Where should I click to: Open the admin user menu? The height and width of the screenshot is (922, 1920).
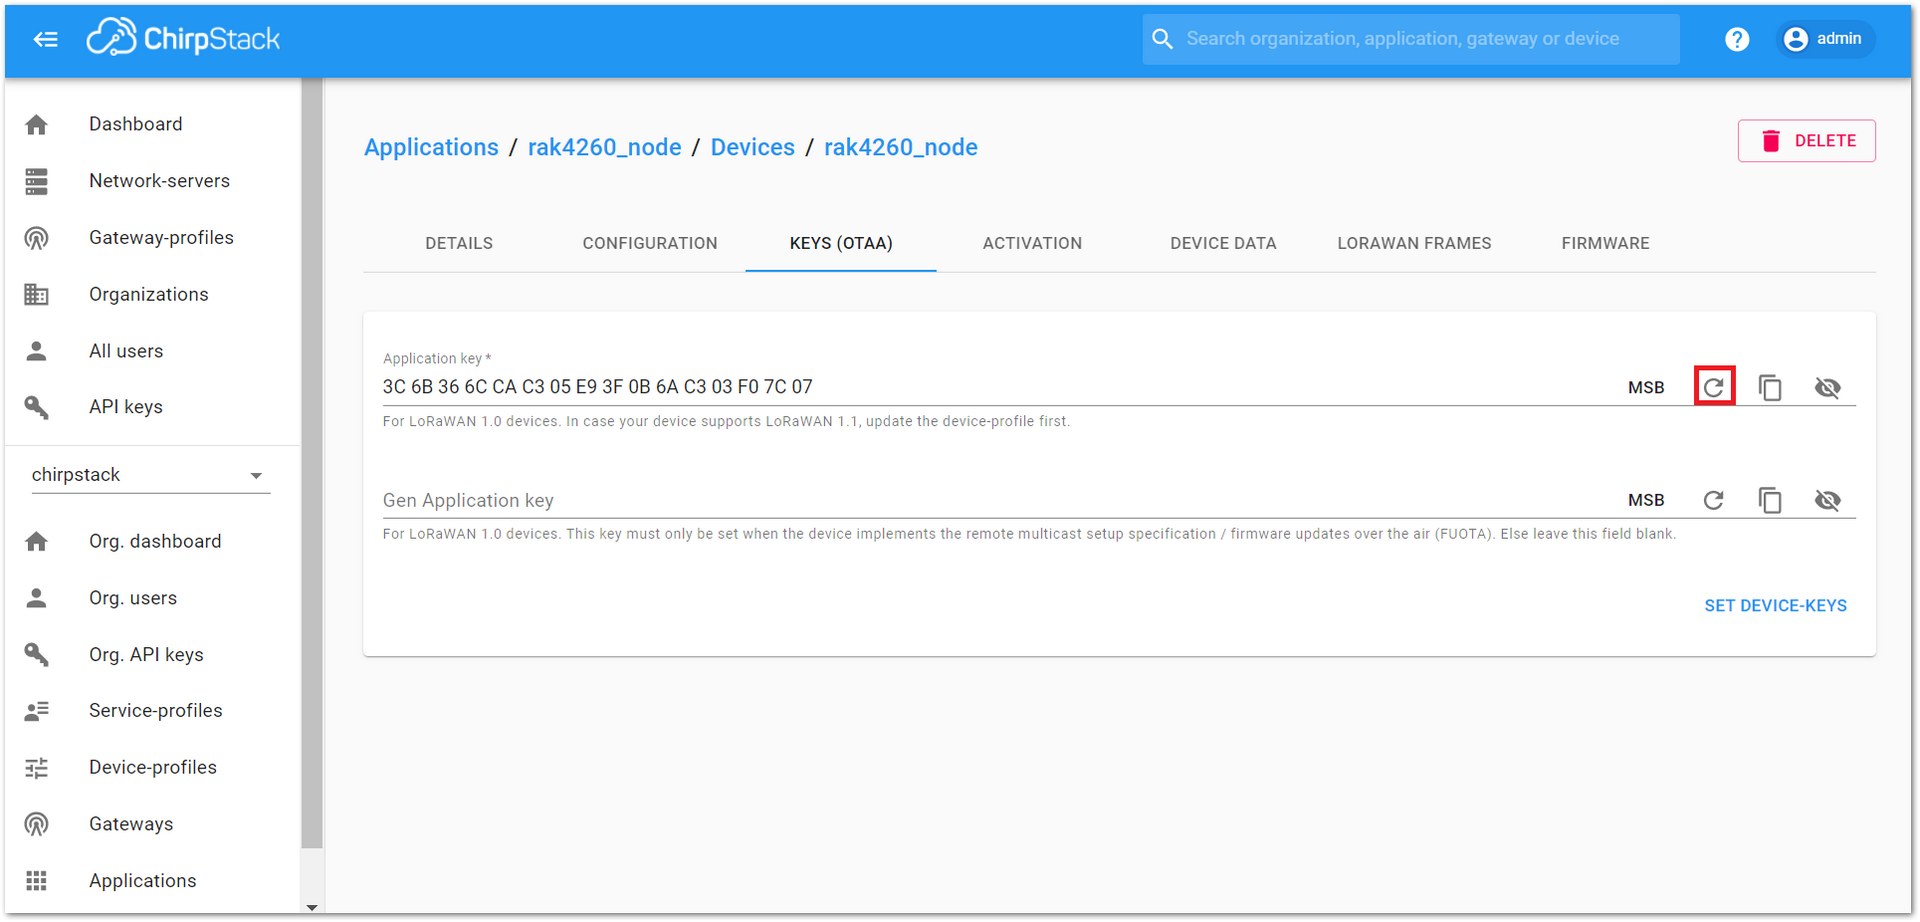click(x=1824, y=39)
